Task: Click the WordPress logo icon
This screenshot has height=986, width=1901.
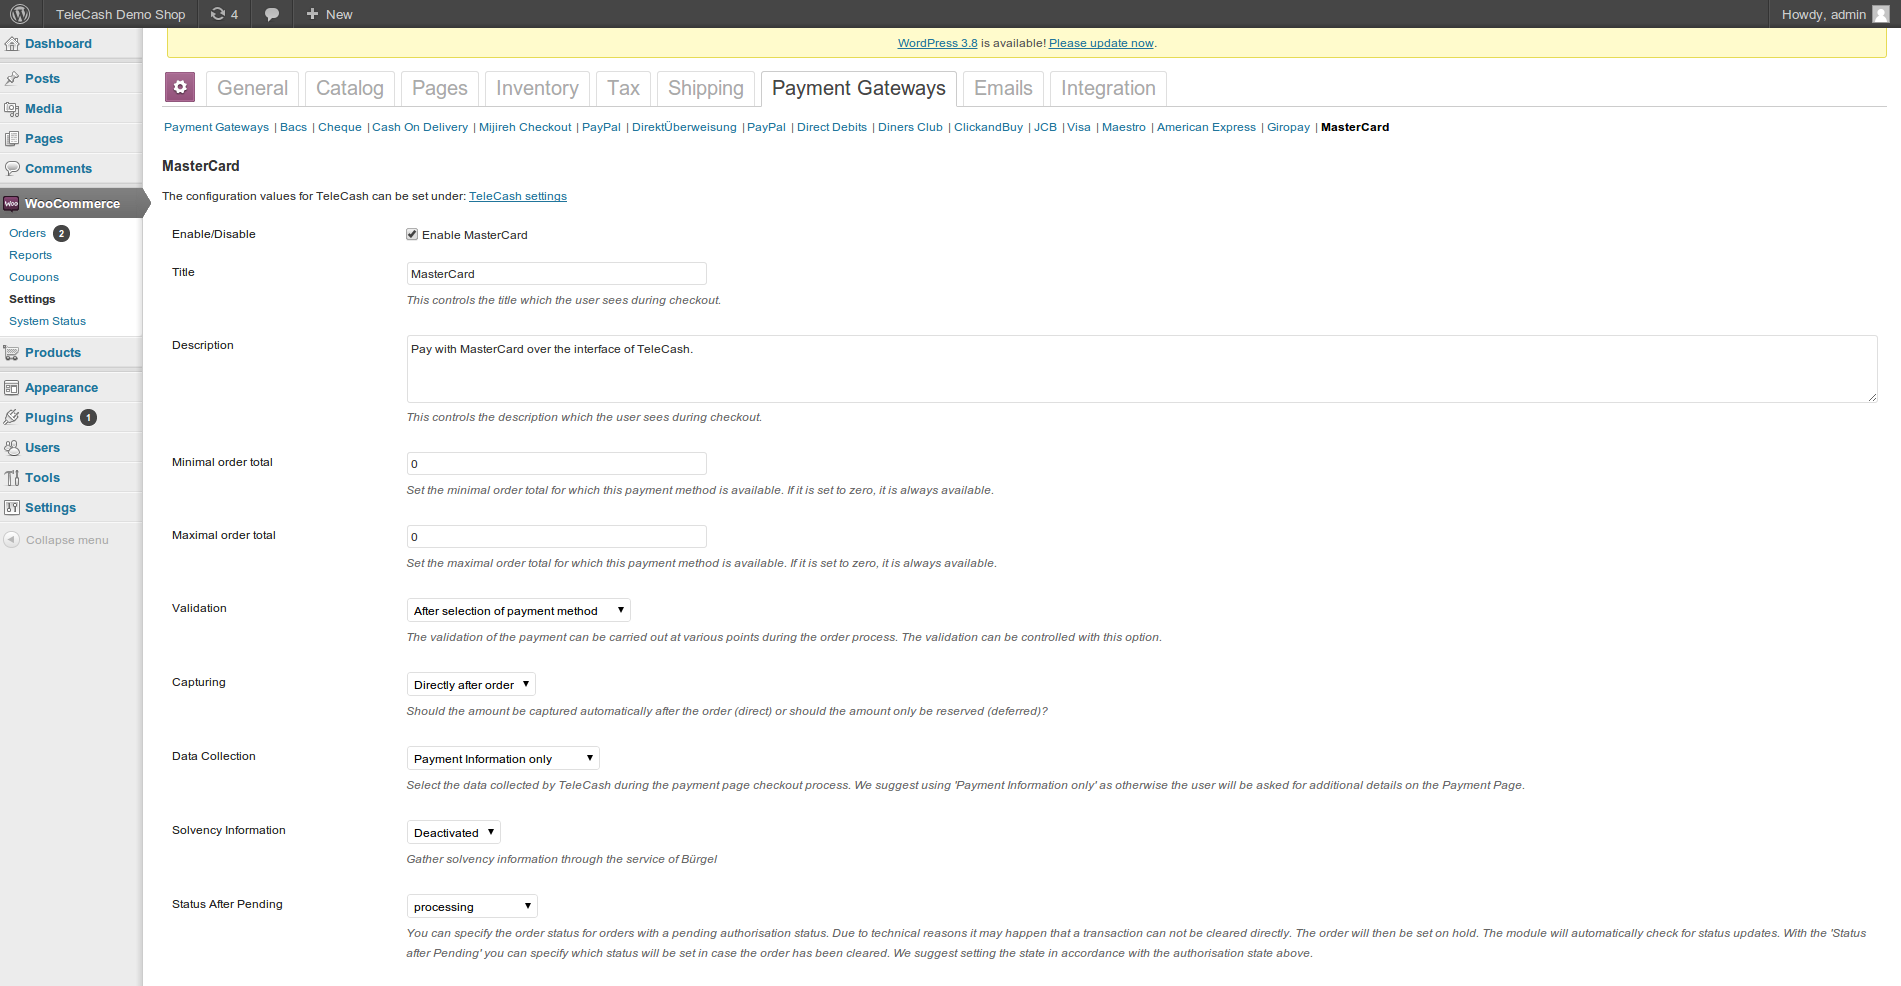Action: pyautogui.click(x=20, y=14)
